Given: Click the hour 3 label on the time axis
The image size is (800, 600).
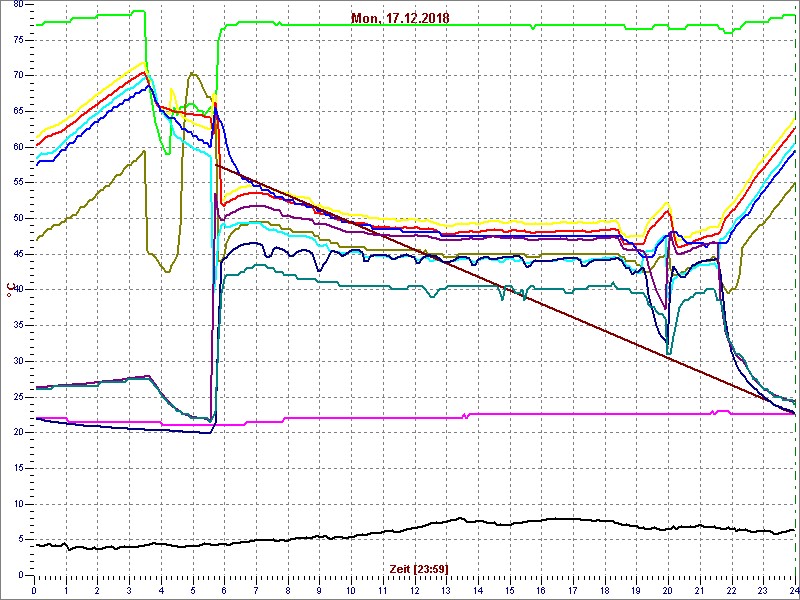Looking at the screenshot, I should point(129,589).
